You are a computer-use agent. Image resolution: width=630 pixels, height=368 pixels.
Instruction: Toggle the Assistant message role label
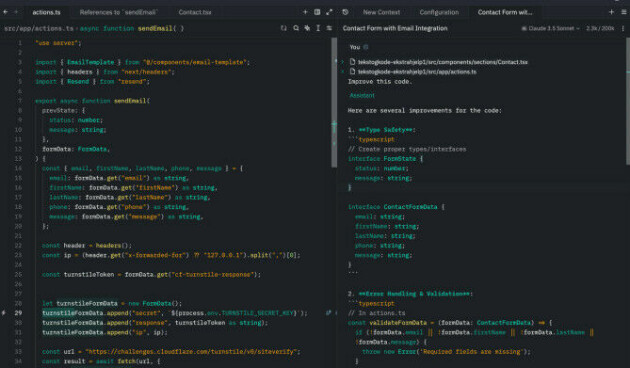coord(362,95)
